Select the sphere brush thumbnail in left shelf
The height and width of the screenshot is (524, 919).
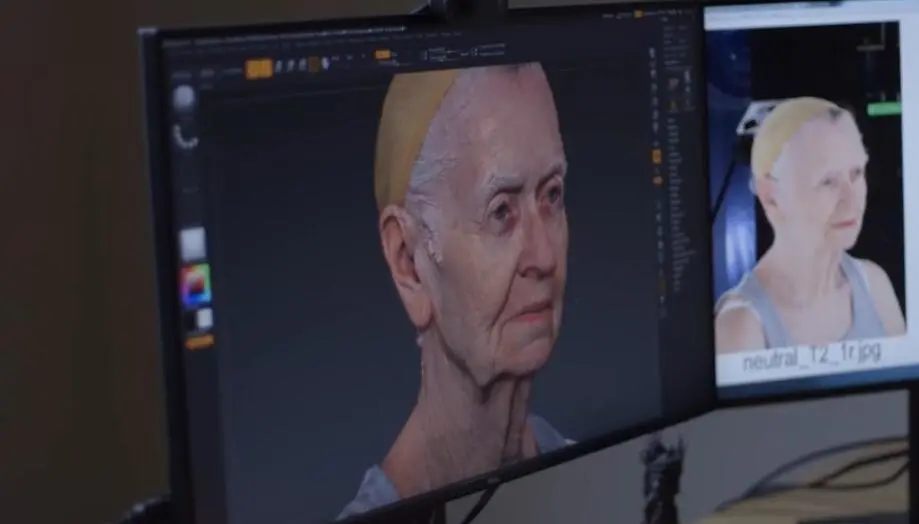coord(184,97)
